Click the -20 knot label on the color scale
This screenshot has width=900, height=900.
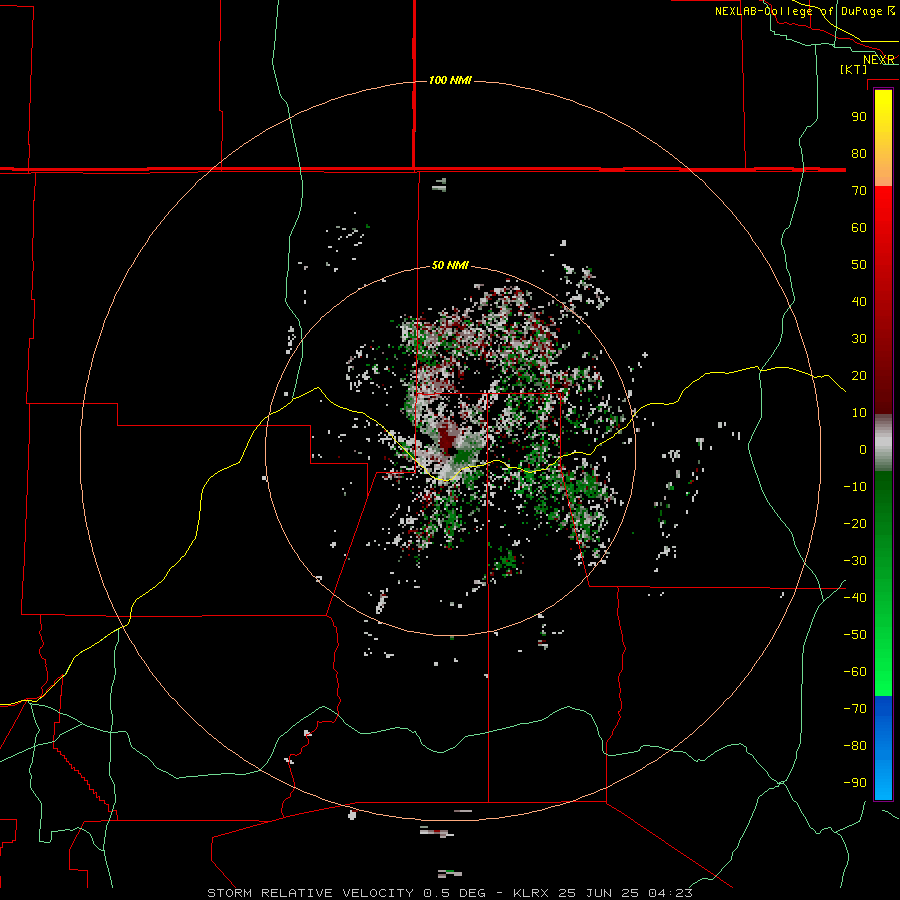(x=855, y=524)
